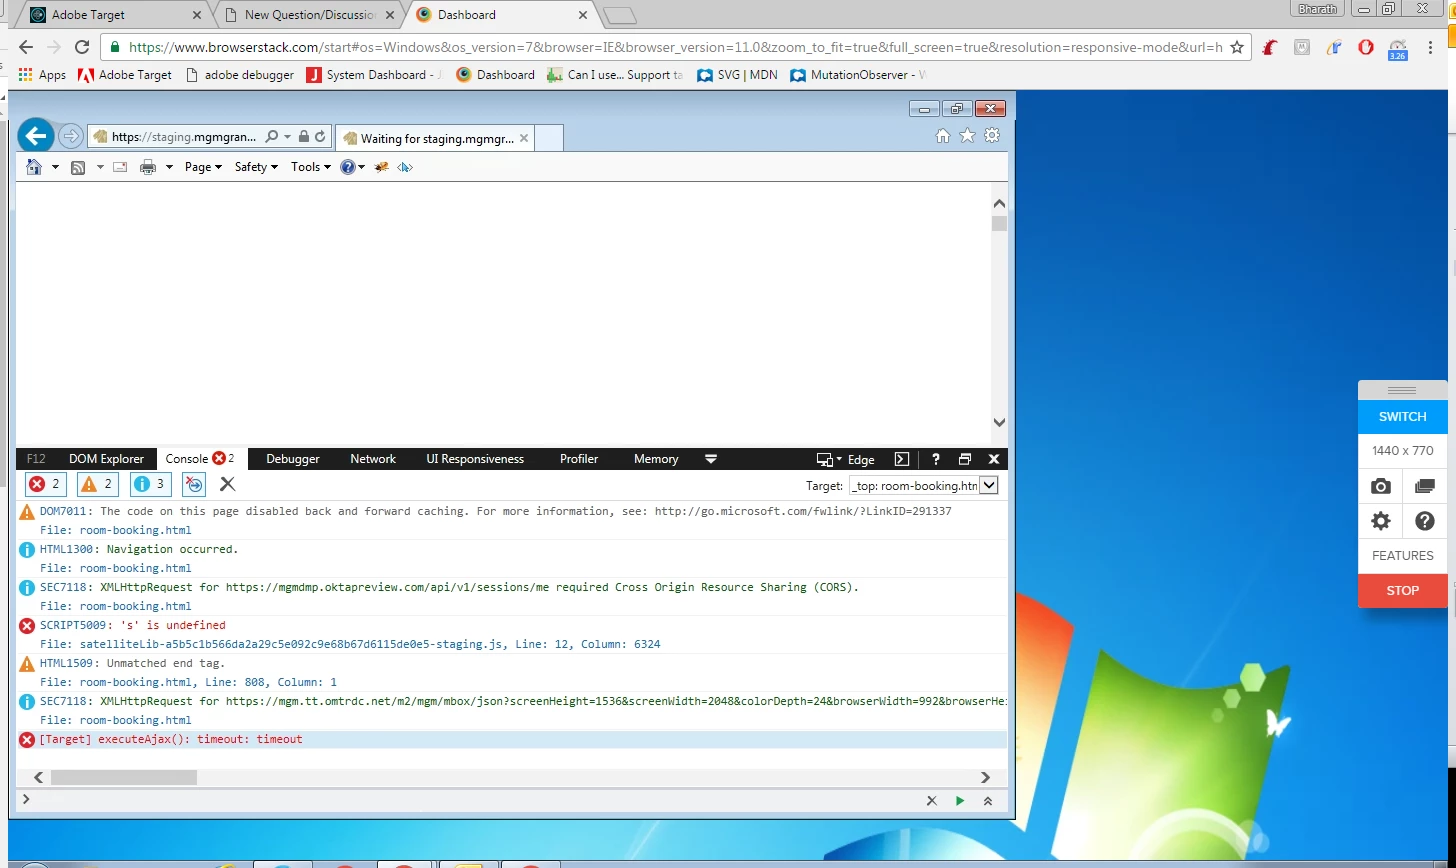Open the BrowserStack settings gear
The width and height of the screenshot is (1456, 868).
click(1381, 521)
